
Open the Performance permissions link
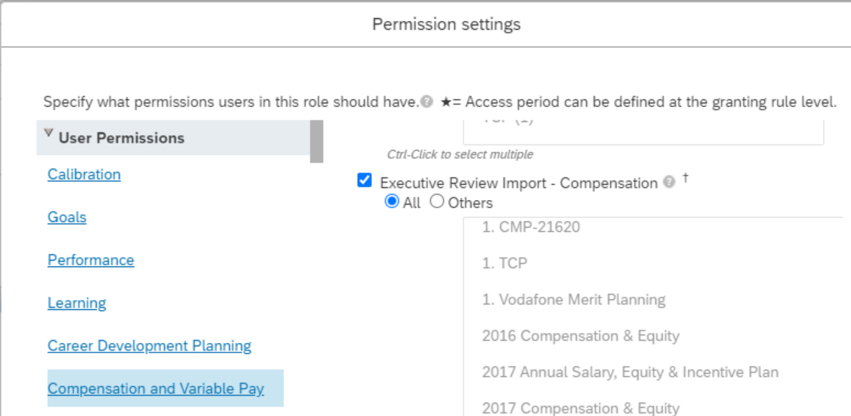(91, 260)
